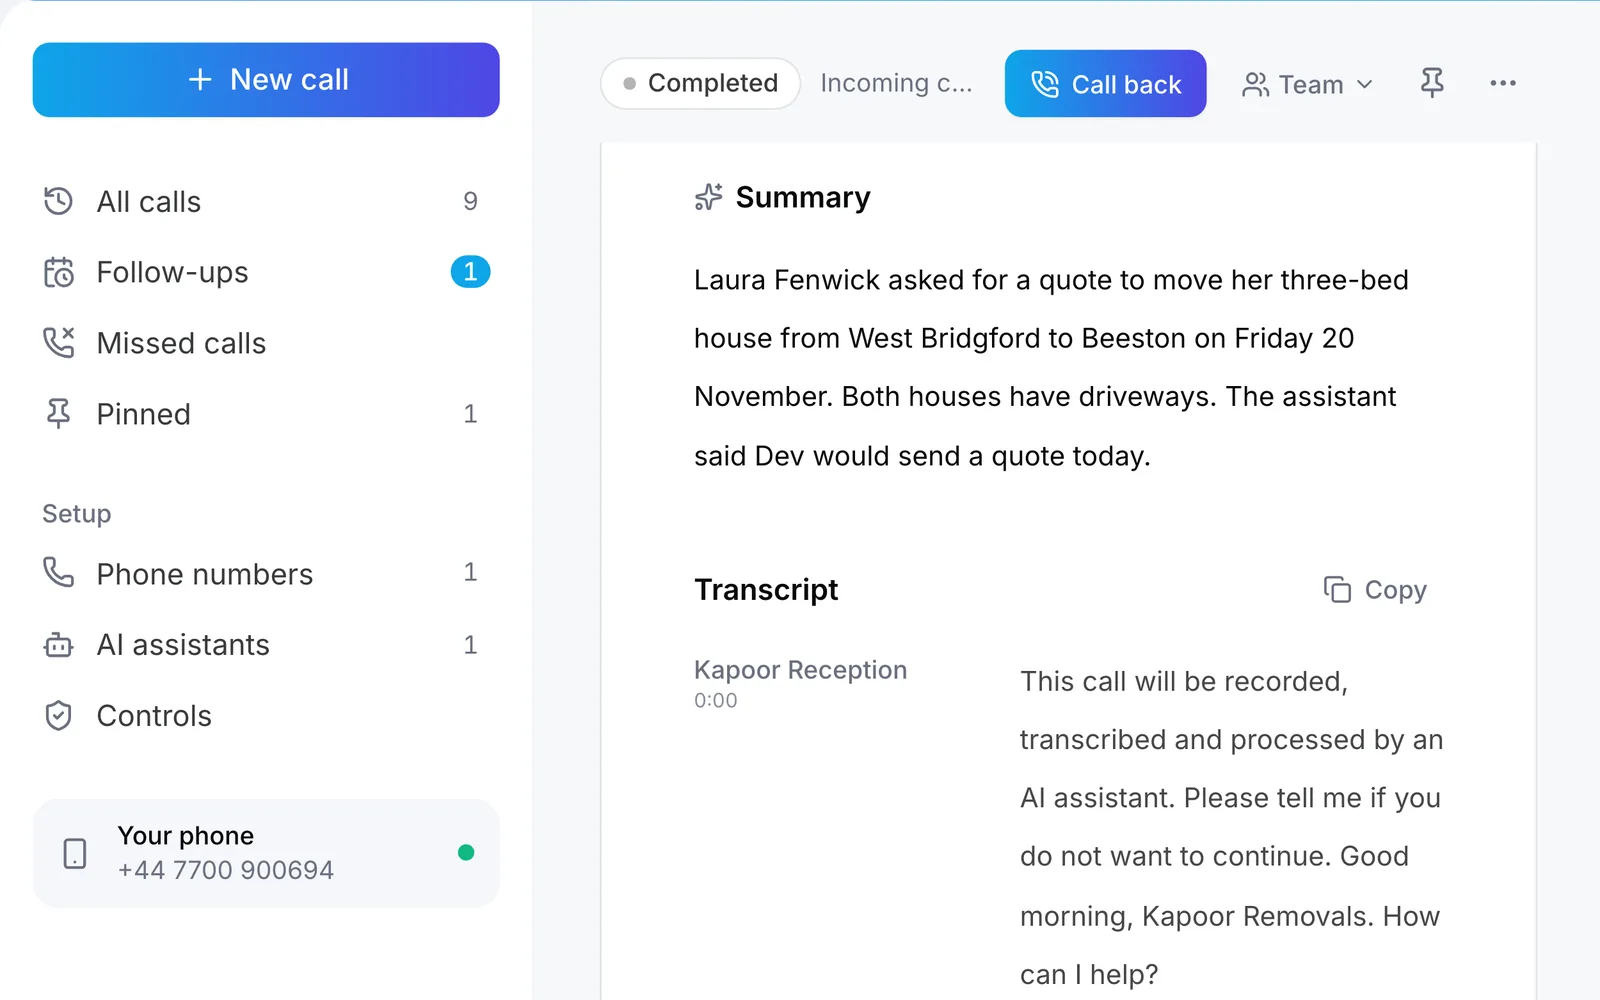Click the 'Transcript' heading
1600x1000 pixels.
click(x=766, y=590)
